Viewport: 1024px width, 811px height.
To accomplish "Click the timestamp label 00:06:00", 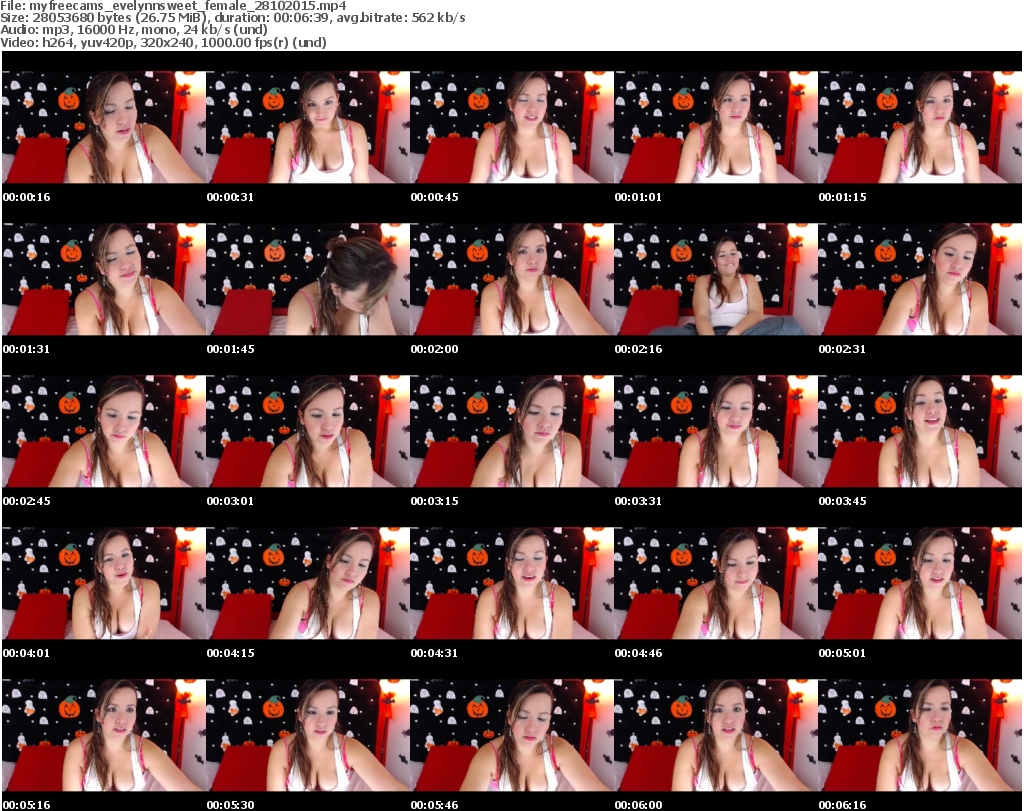I will (638, 805).
